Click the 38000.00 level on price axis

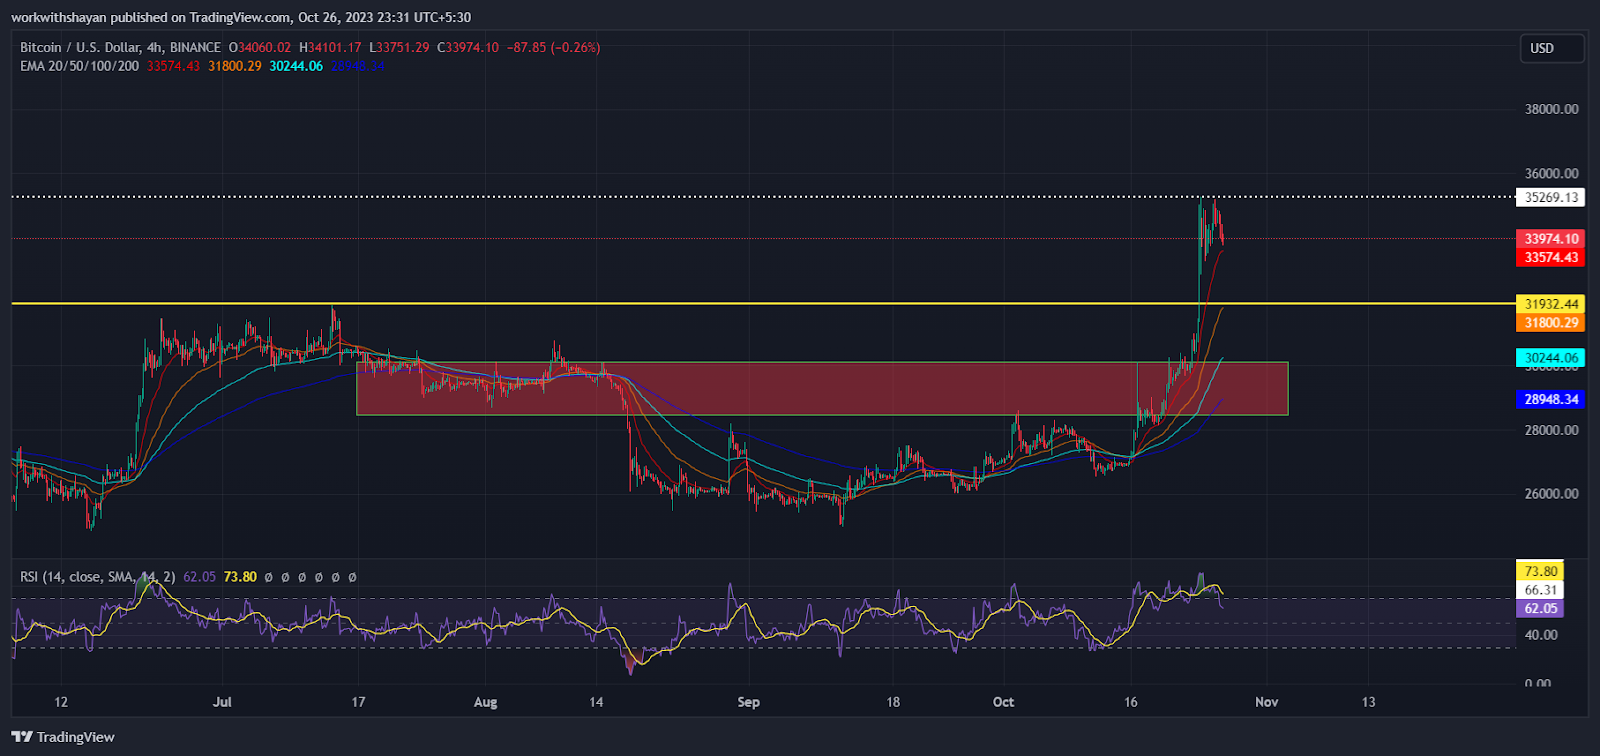tap(1551, 109)
